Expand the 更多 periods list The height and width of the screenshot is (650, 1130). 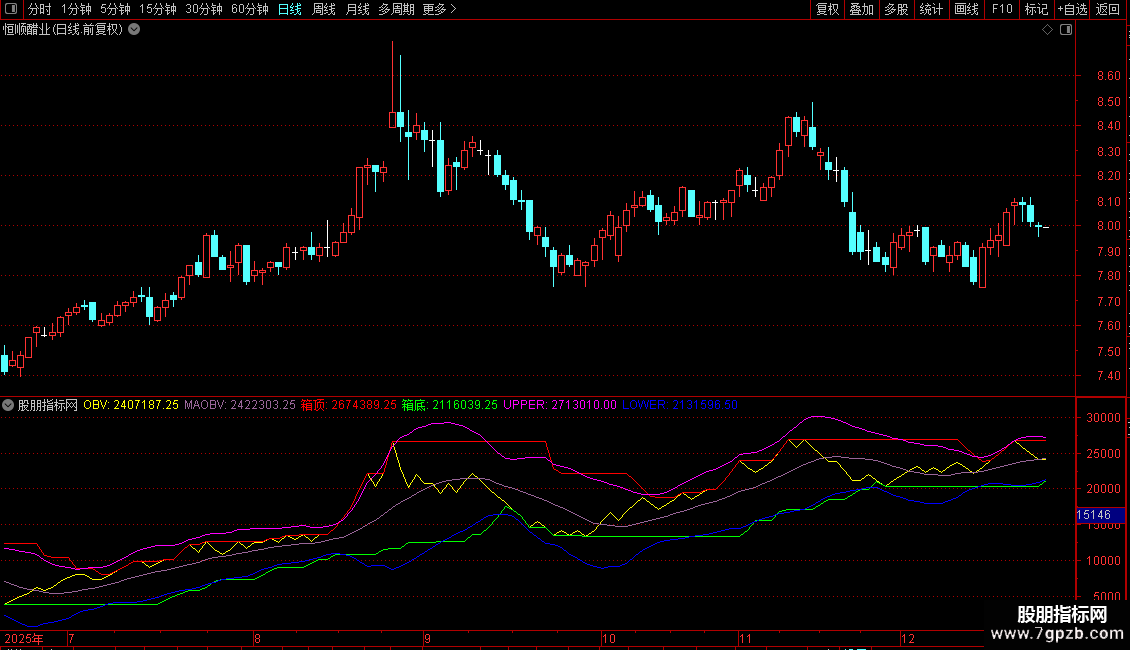[439, 9]
